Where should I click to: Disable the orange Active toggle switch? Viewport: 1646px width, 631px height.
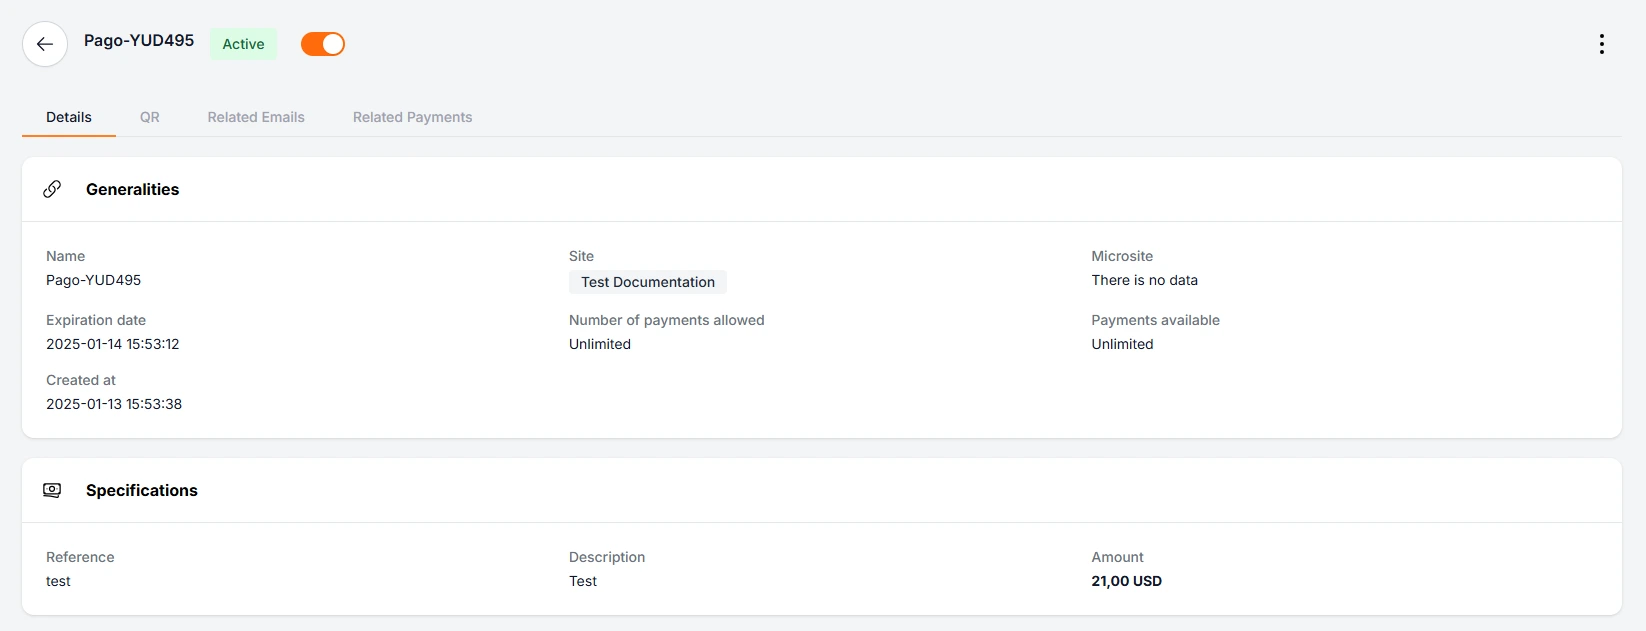click(323, 44)
